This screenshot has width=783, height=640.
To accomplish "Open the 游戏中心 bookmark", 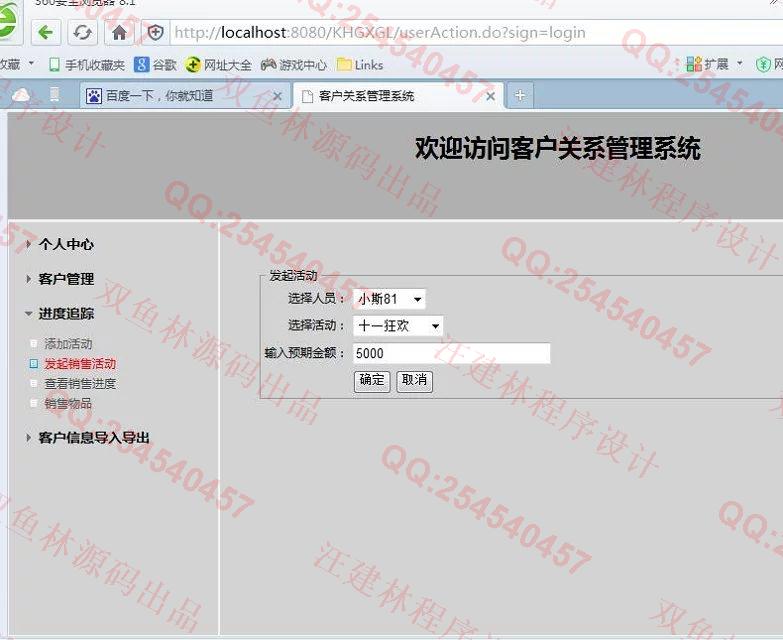I will point(294,65).
